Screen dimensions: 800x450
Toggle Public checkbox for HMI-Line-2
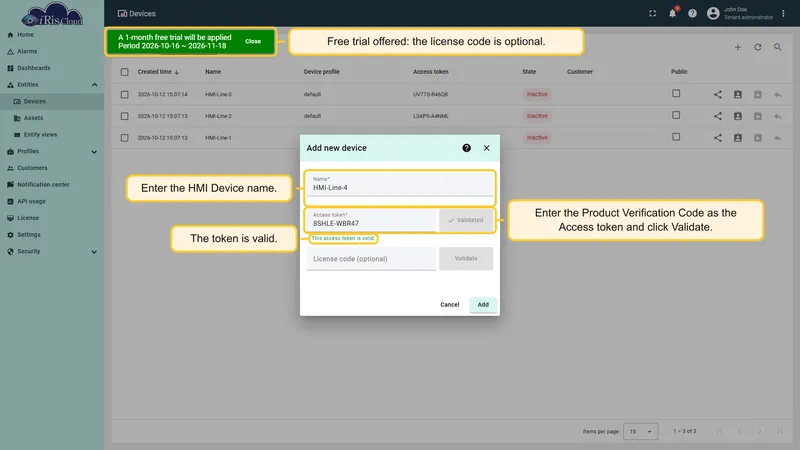tap(676, 115)
